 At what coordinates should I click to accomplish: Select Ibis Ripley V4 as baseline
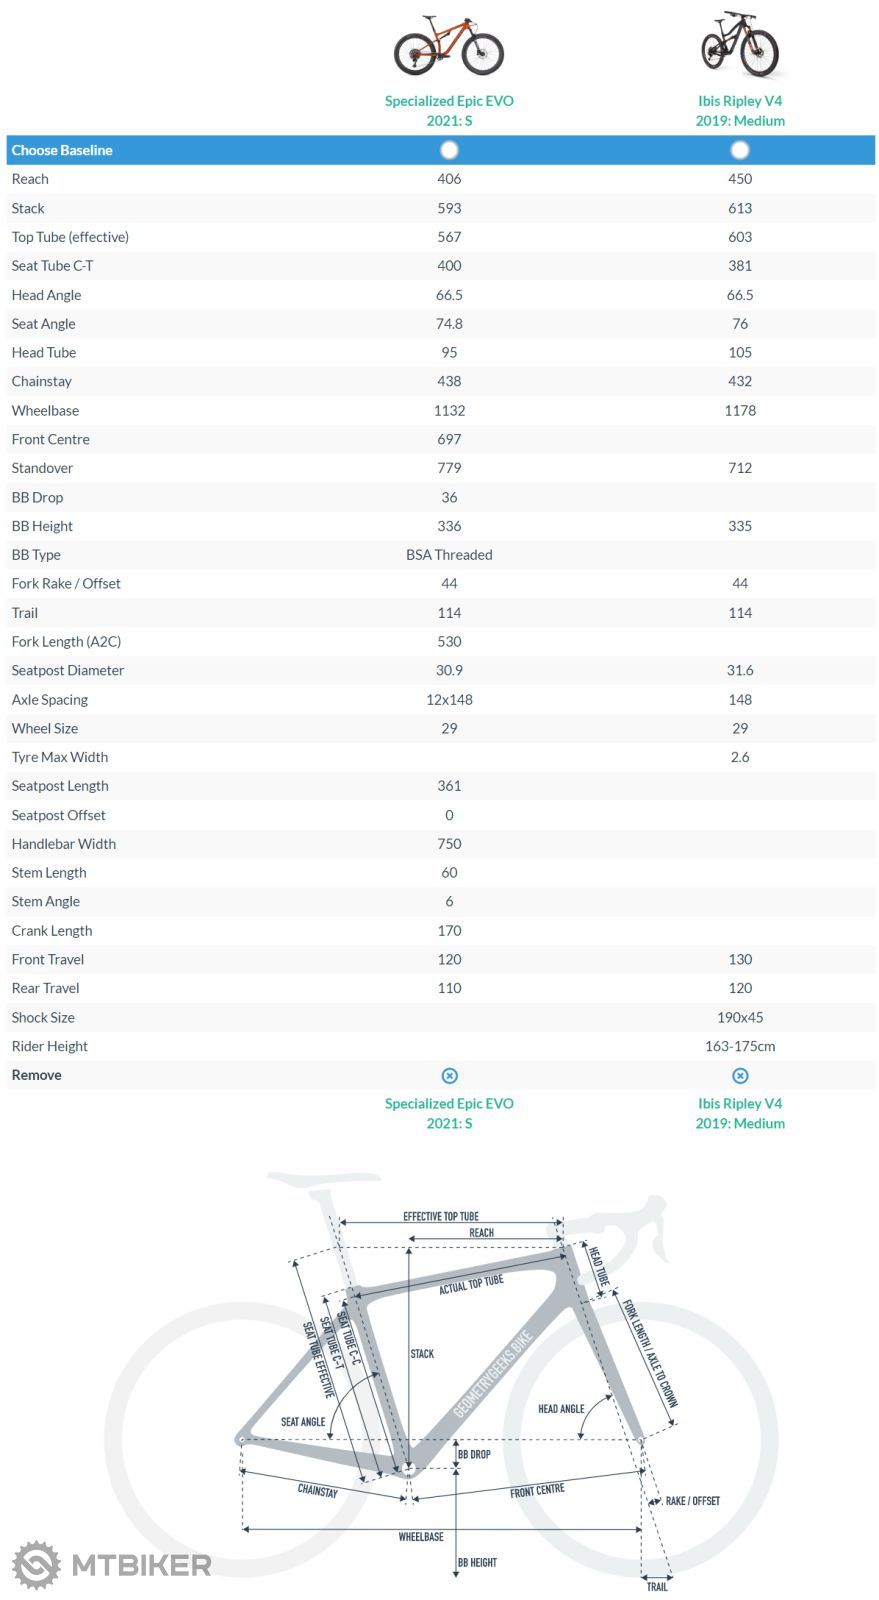pos(740,150)
